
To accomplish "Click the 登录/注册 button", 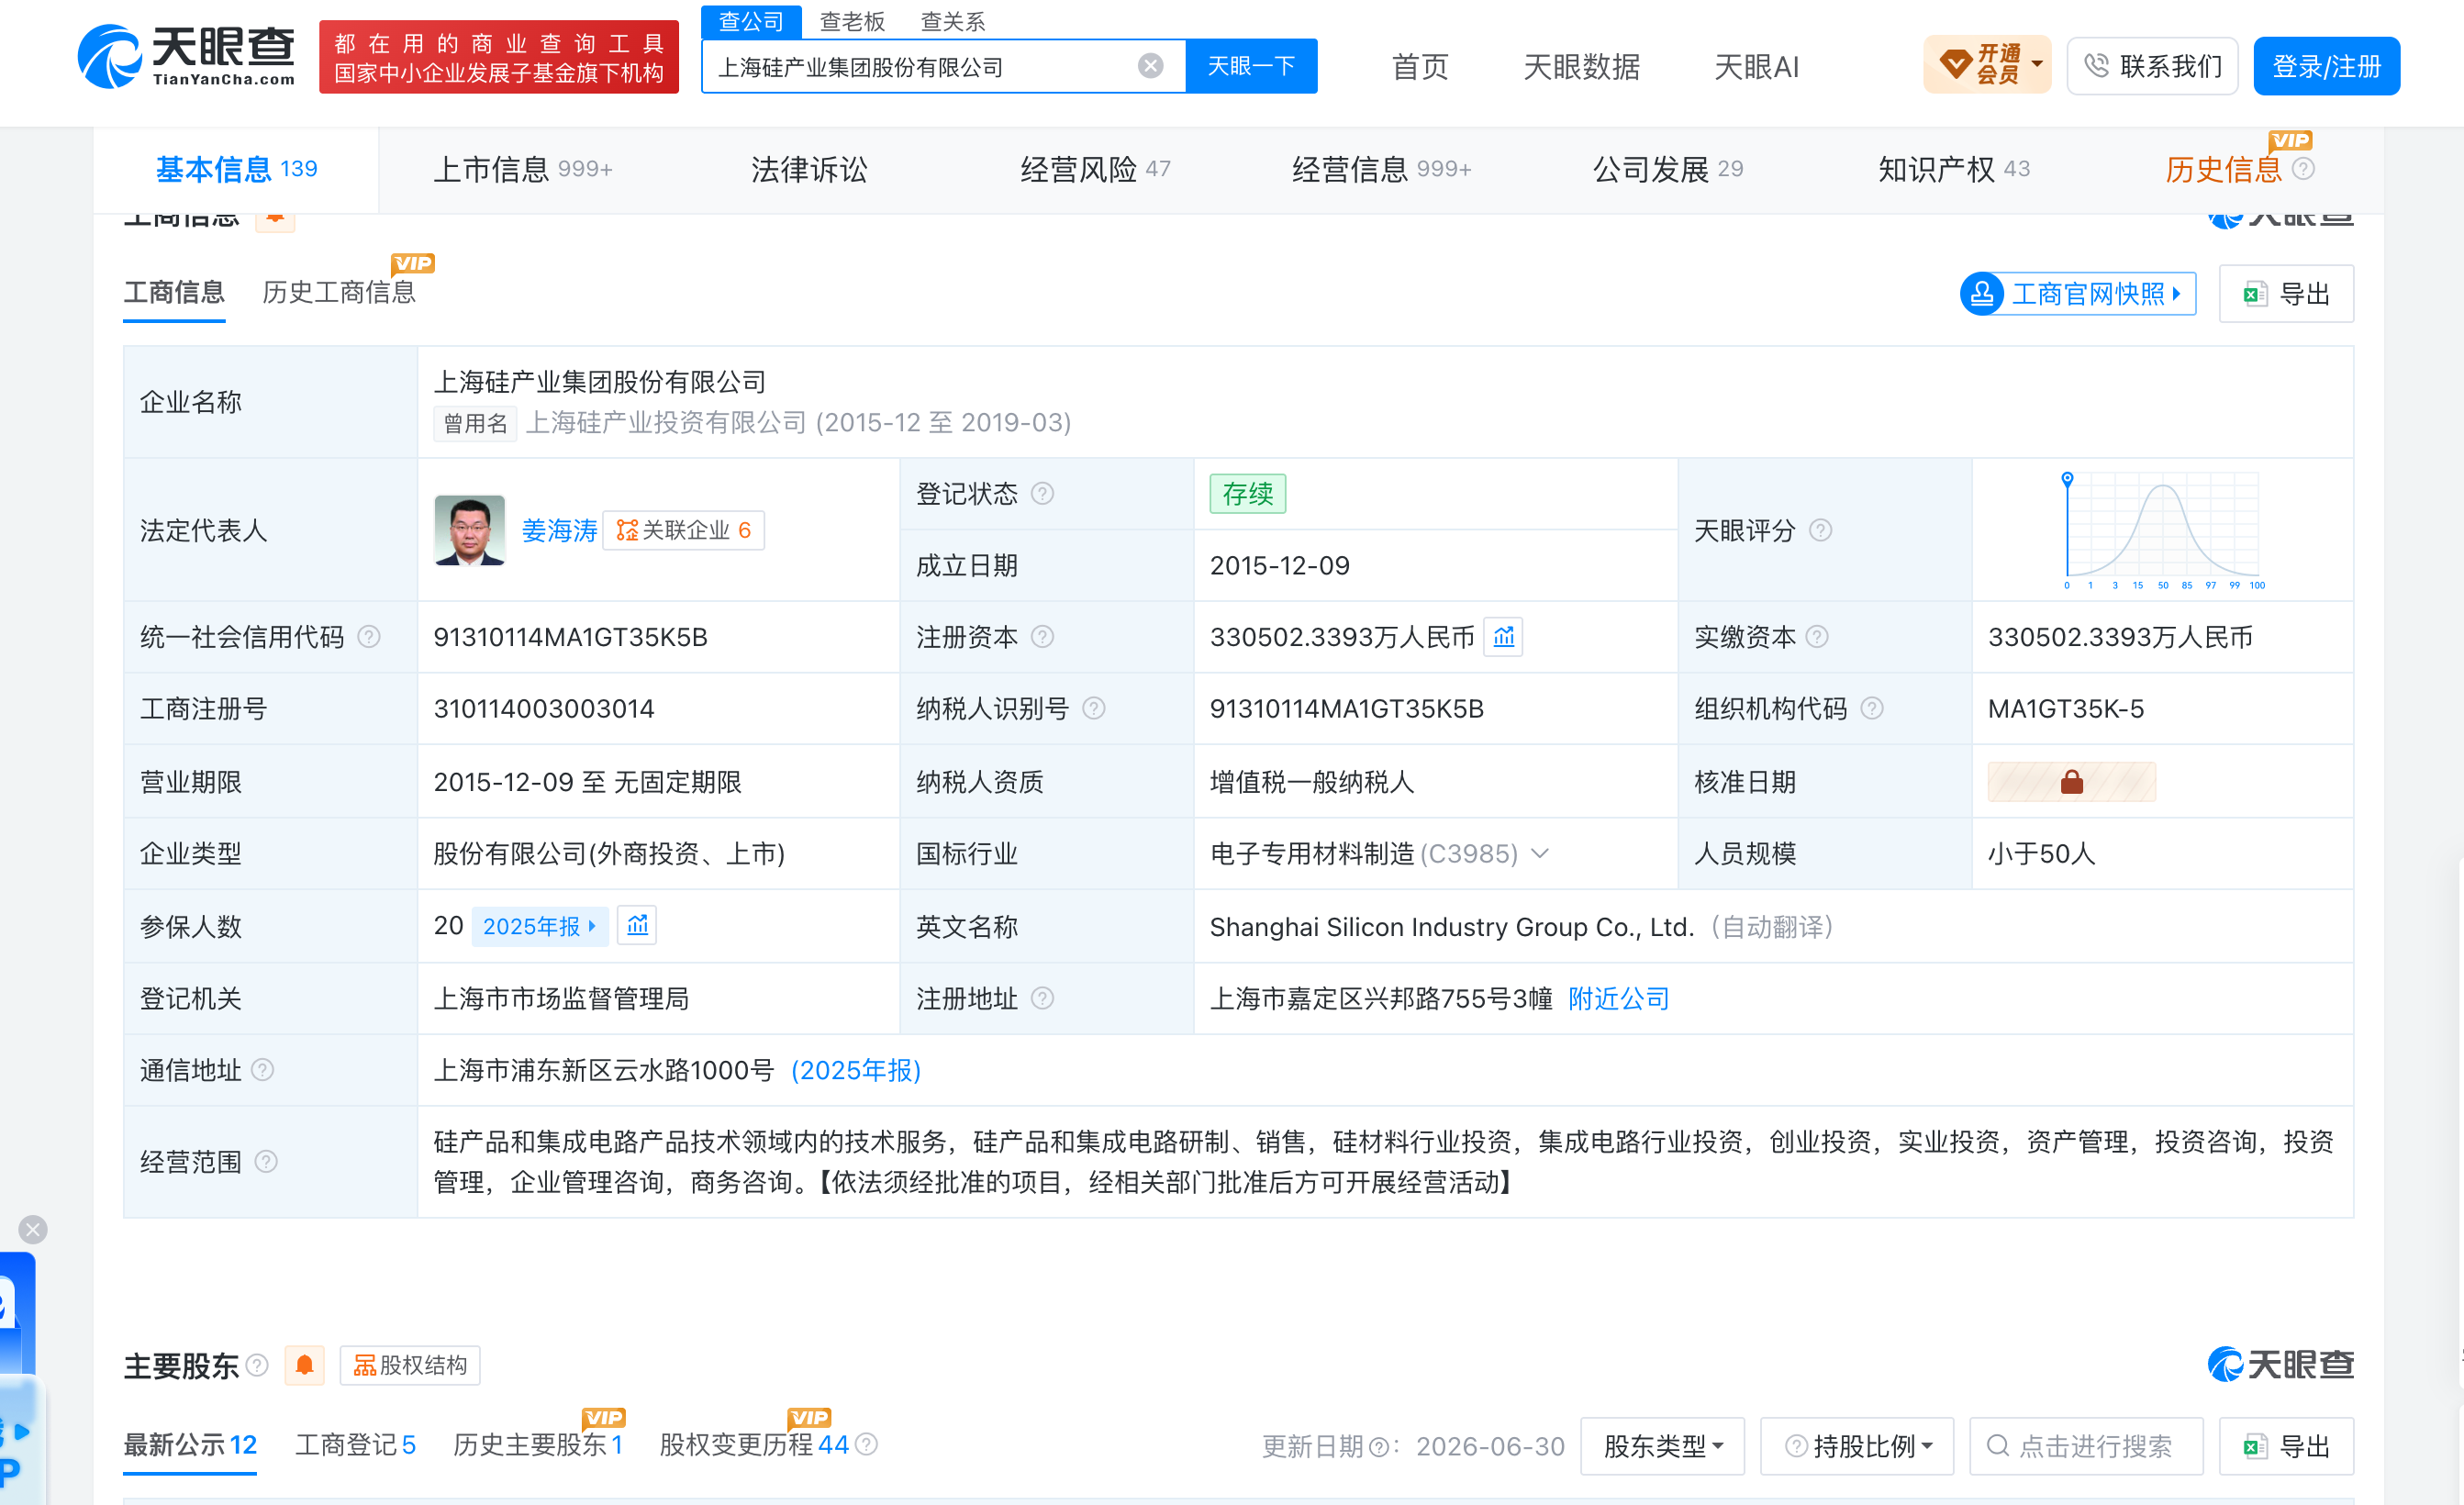I will 2326,66.
